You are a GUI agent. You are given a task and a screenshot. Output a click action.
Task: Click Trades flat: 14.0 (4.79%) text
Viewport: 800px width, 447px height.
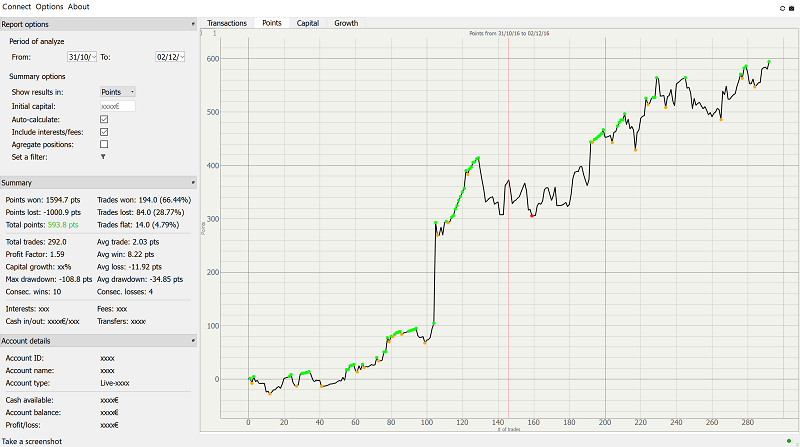pos(138,225)
